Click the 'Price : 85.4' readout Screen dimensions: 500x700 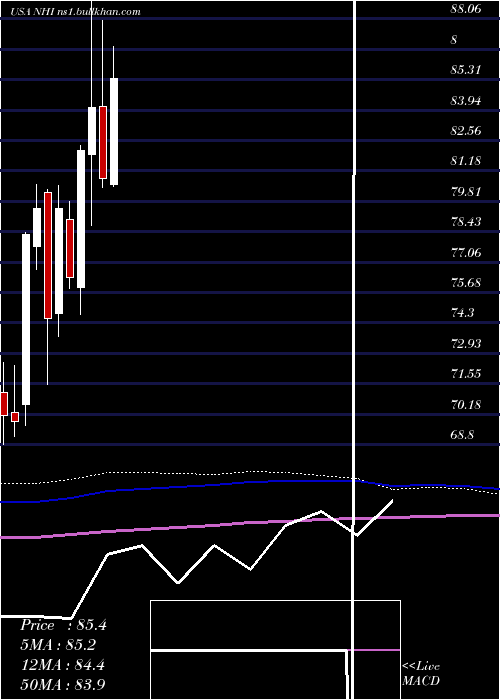63,625
